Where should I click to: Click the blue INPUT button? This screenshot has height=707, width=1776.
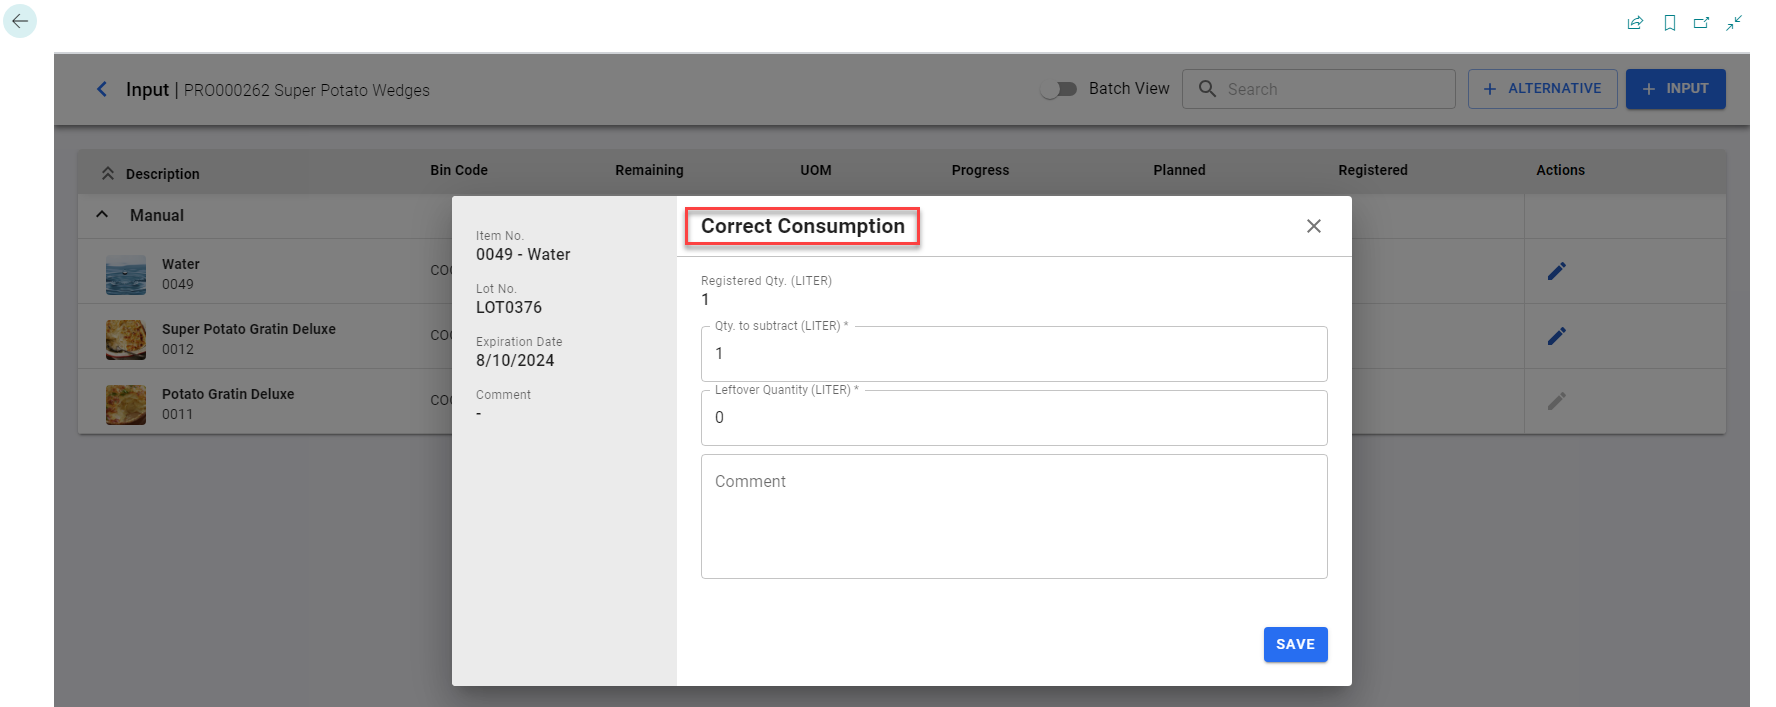[1675, 89]
